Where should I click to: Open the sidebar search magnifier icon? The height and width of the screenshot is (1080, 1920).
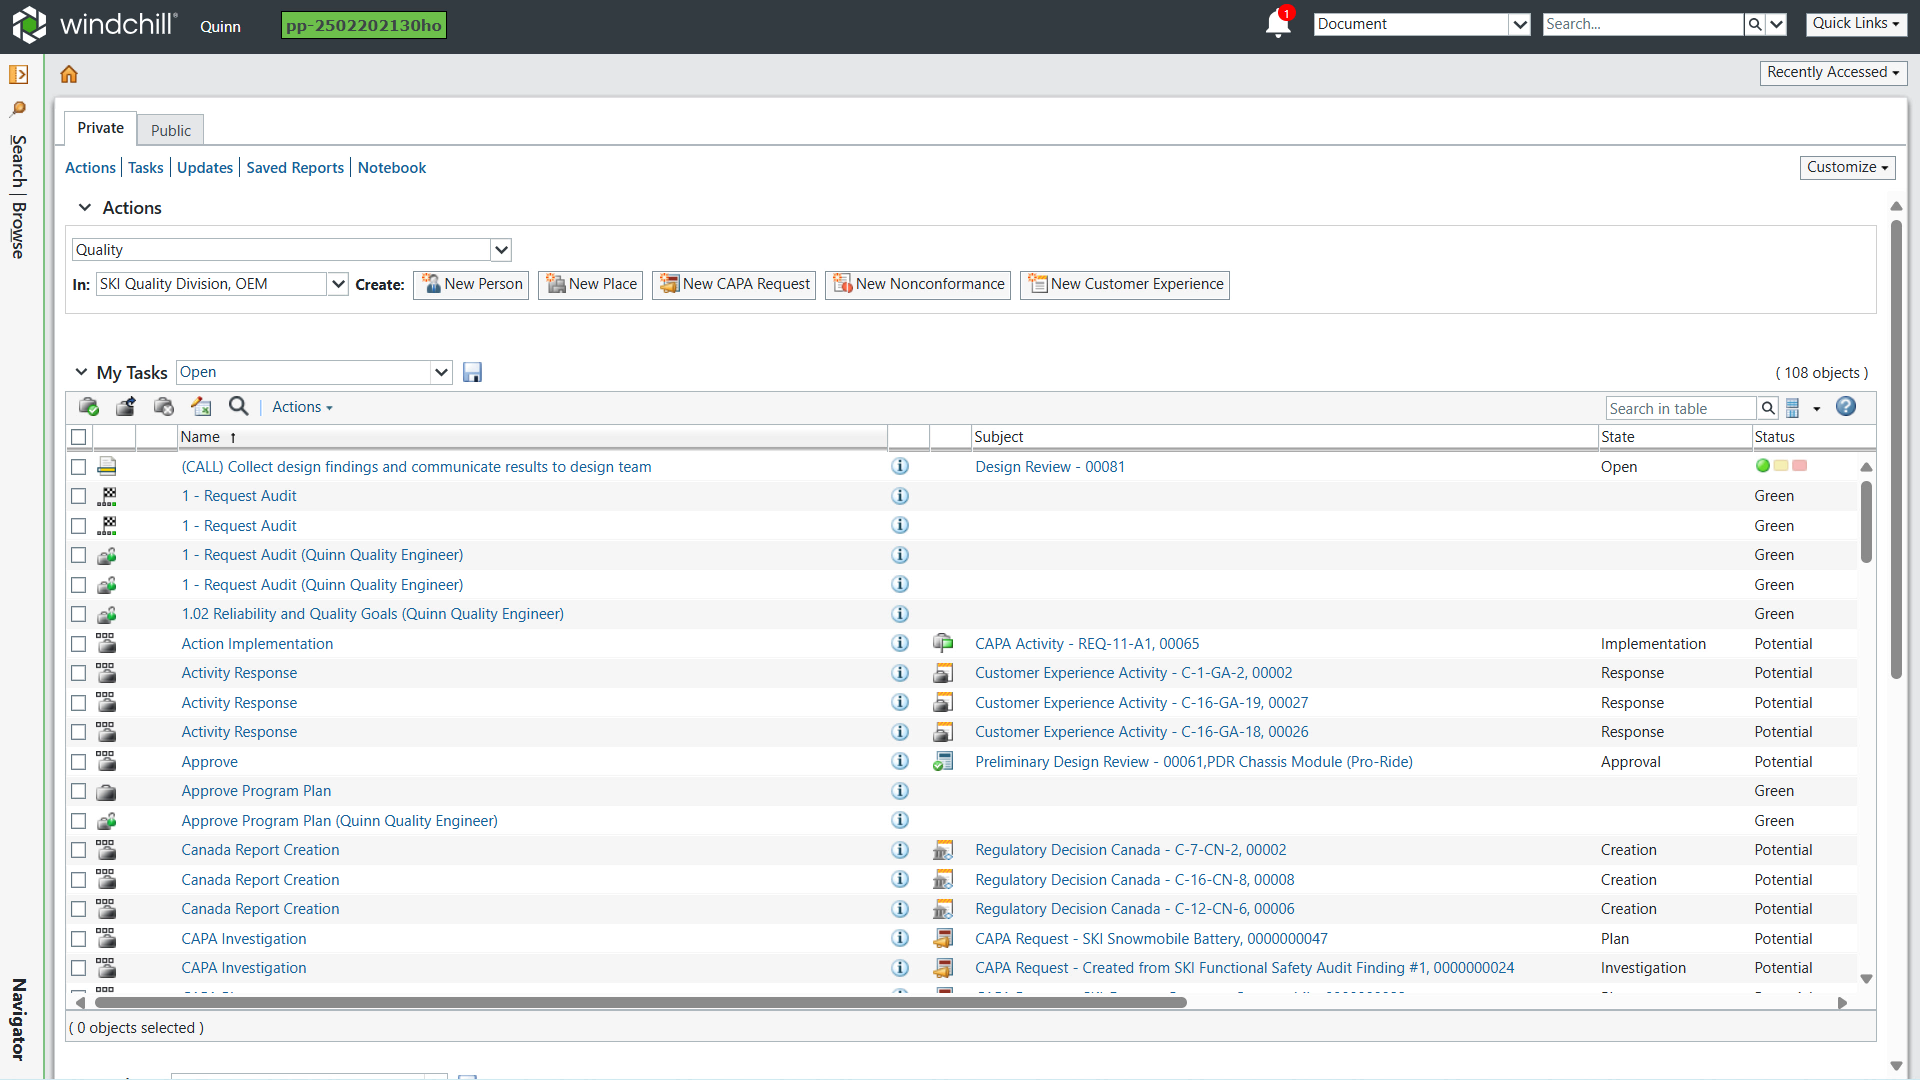[18, 108]
